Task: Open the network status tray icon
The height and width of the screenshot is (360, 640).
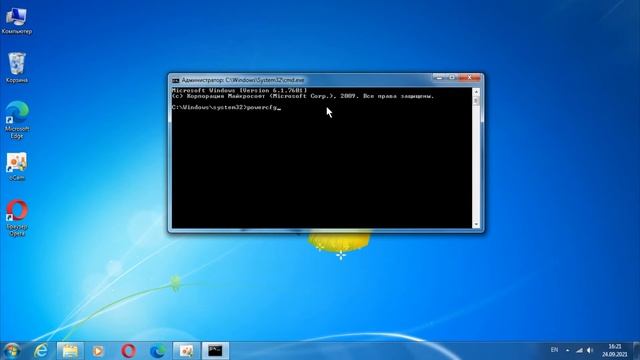Action: click(579, 350)
